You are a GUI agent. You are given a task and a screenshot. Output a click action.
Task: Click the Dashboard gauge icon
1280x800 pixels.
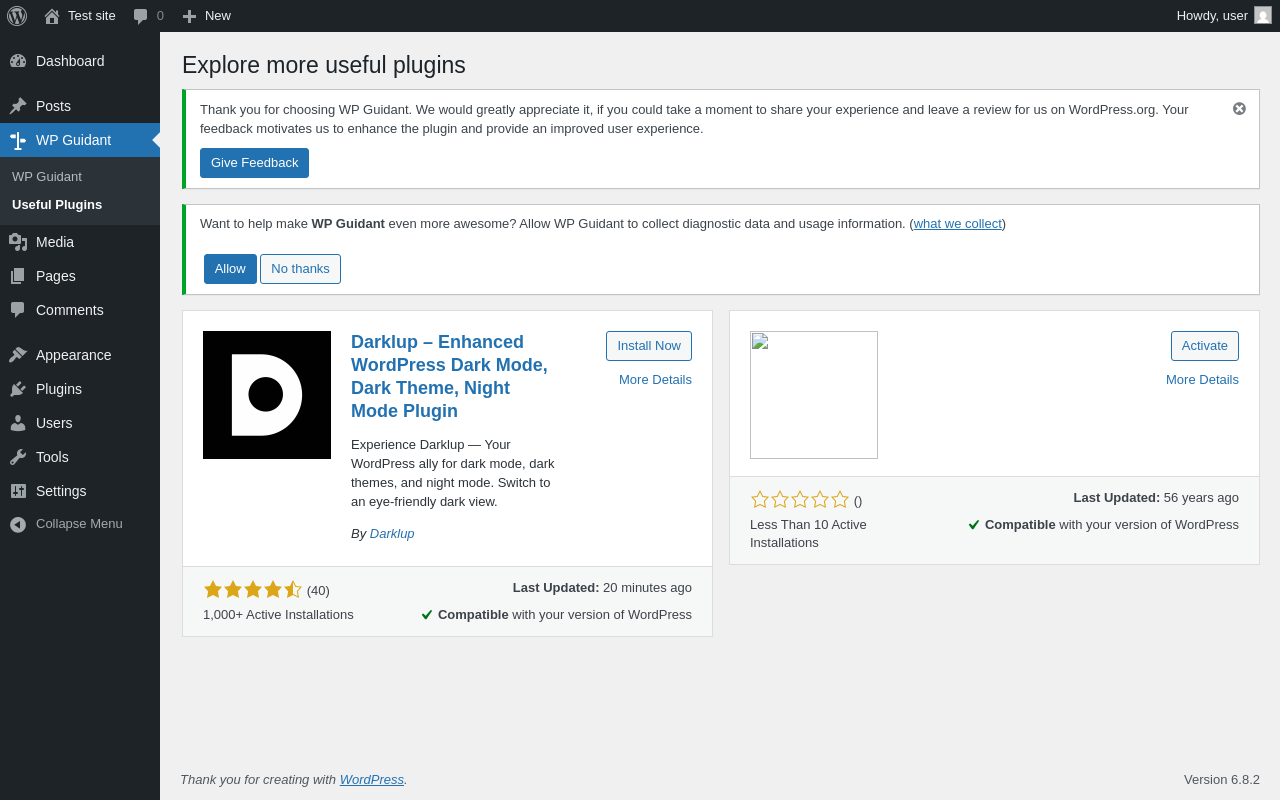pos(18,61)
